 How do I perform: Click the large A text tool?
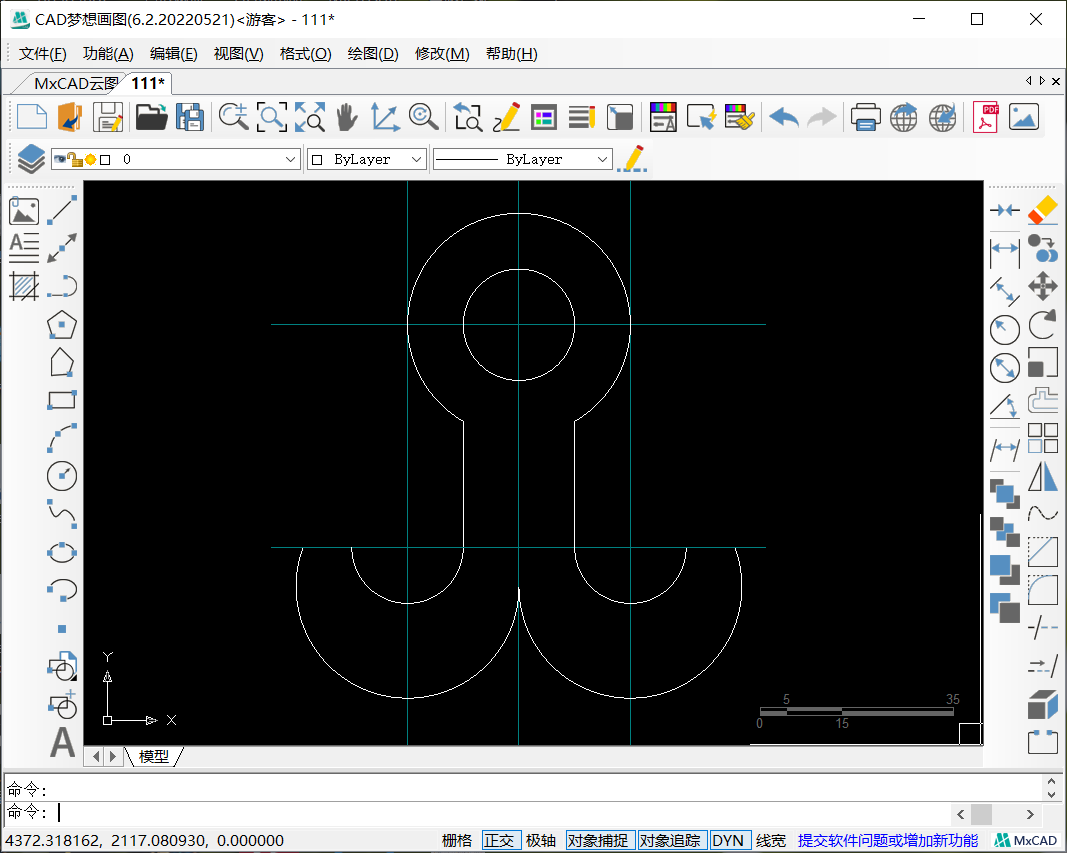(62, 742)
